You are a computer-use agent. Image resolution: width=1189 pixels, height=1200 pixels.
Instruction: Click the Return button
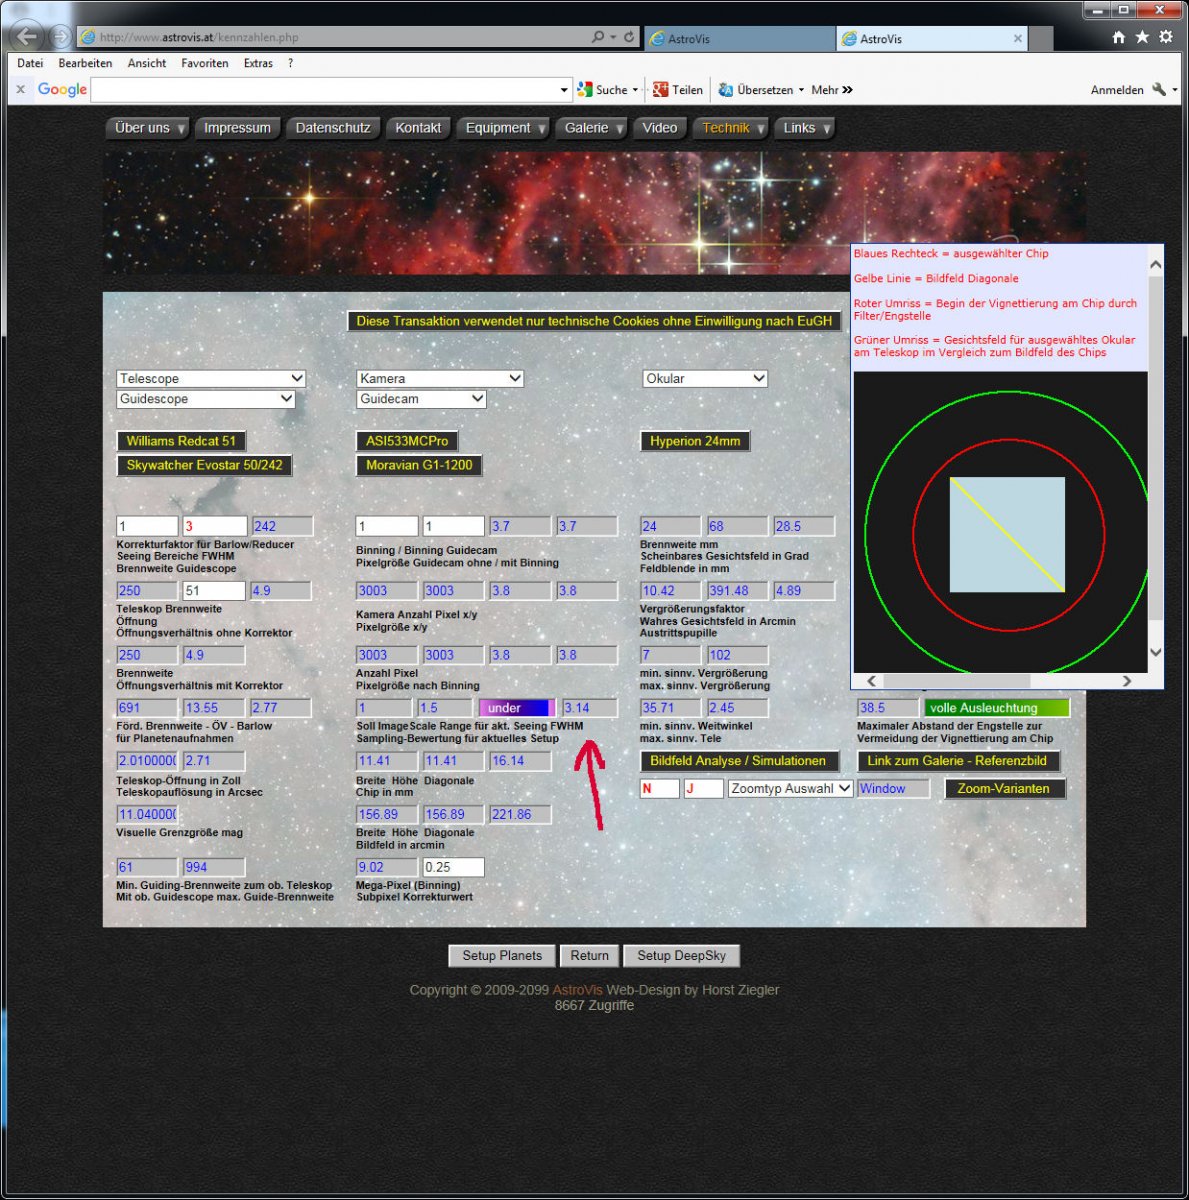coord(590,955)
